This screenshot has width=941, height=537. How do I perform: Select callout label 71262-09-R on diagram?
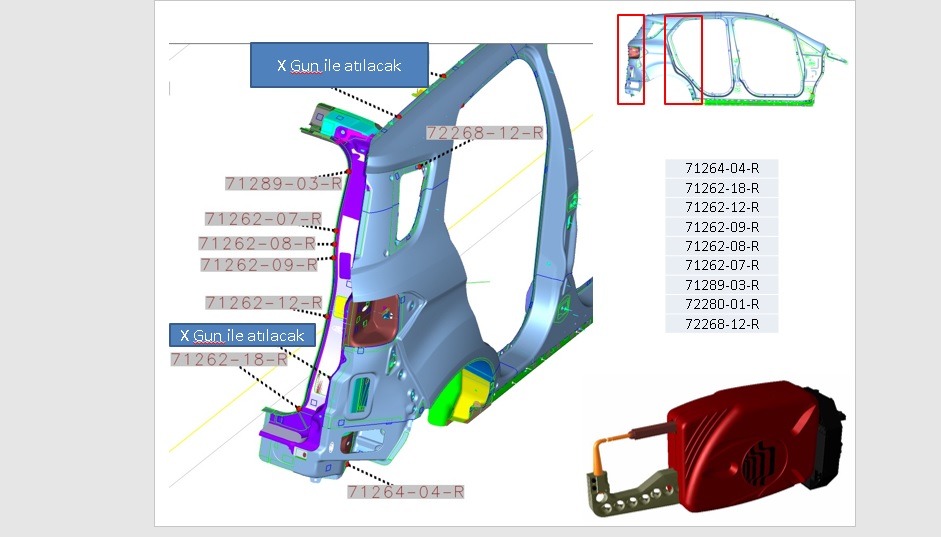pos(259,265)
